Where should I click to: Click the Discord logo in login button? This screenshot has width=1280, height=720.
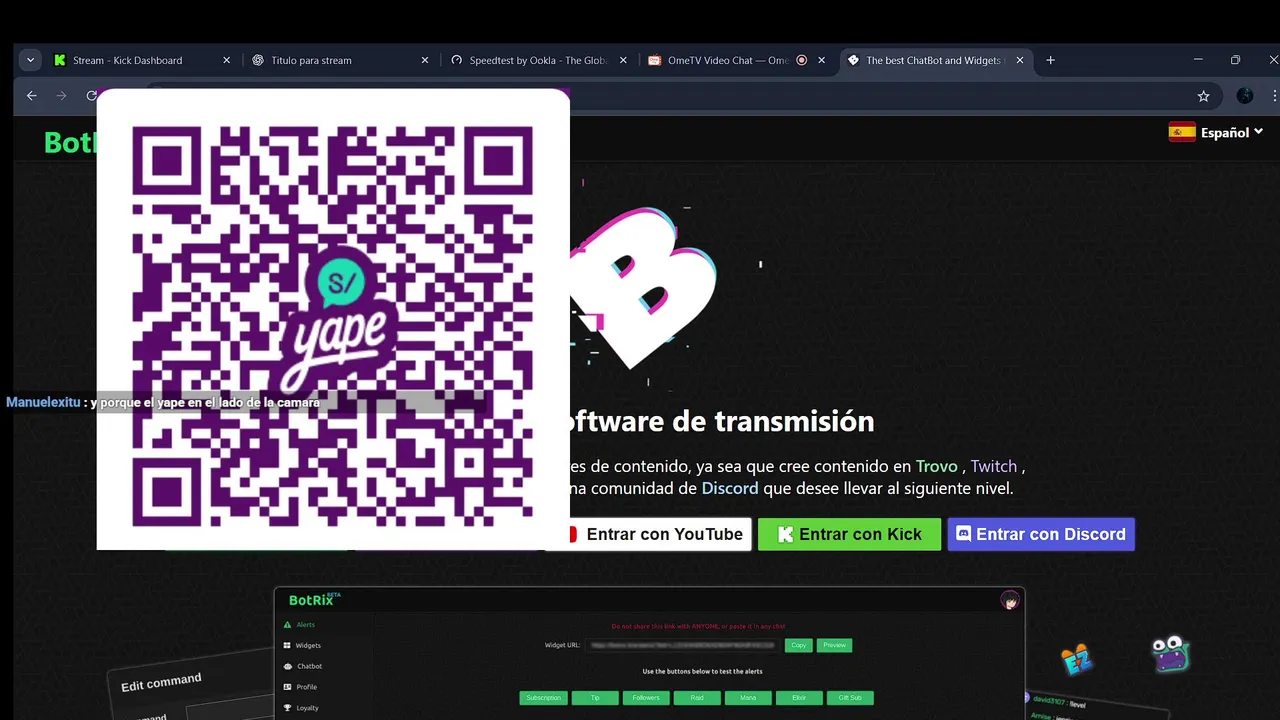coord(964,534)
